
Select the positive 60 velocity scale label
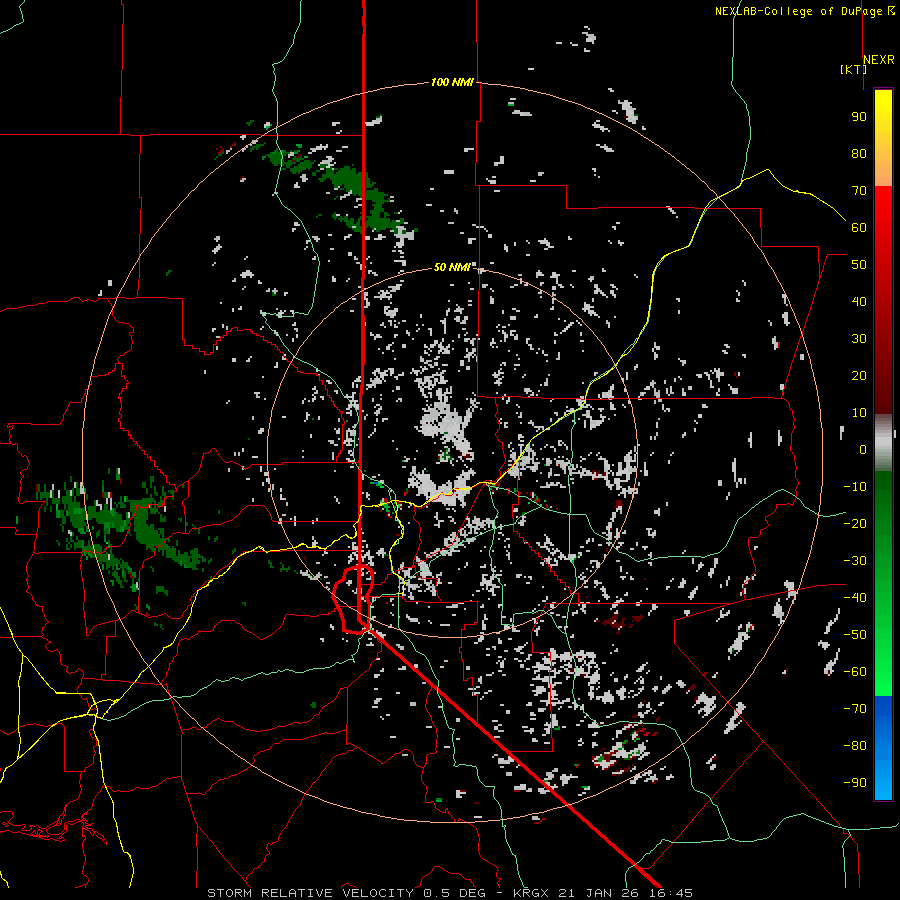[859, 227]
